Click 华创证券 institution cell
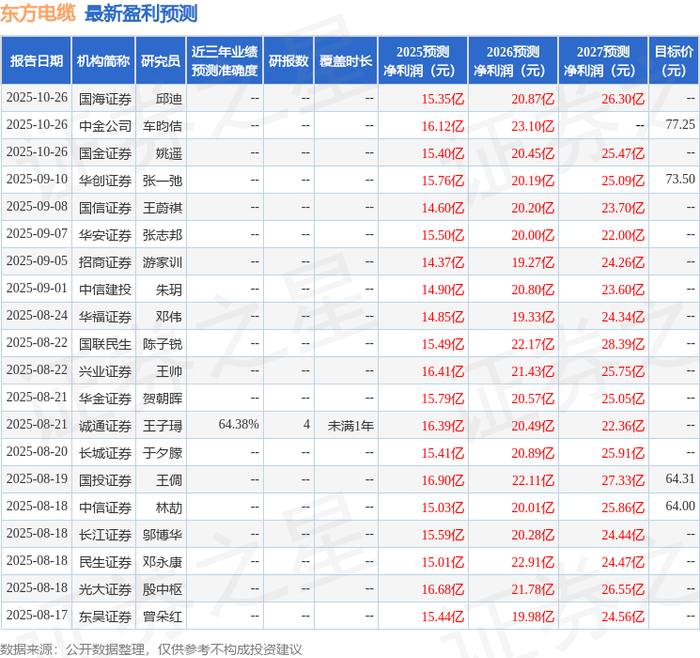The width and height of the screenshot is (700, 658). click(105, 180)
